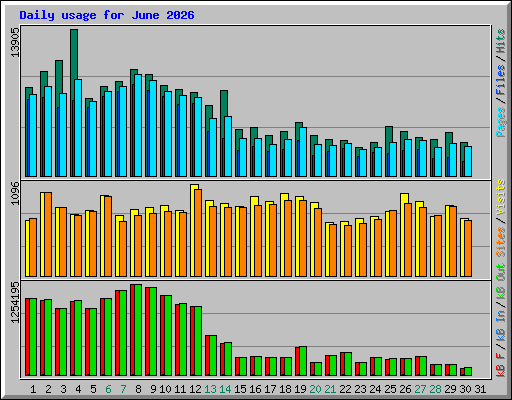The height and width of the screenshot is (400, 512).
Task: Click day label 16 on x-axis
Action: click(x=255, y=389)
